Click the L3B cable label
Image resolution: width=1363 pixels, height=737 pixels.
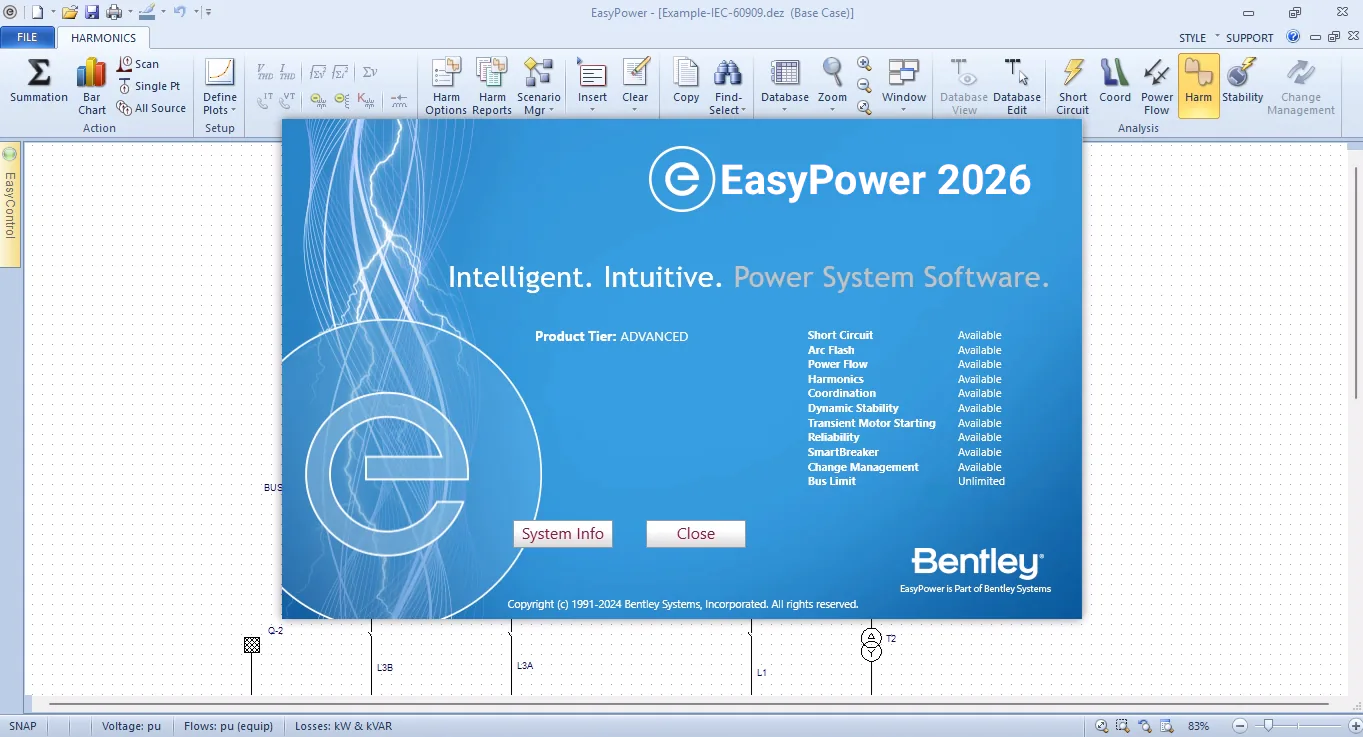(385, 667)
